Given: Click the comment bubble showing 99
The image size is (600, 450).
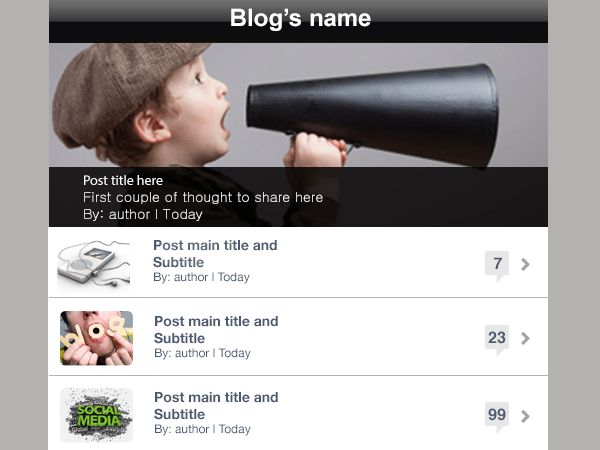Looking at the screenshot, I should click(497, 417).
